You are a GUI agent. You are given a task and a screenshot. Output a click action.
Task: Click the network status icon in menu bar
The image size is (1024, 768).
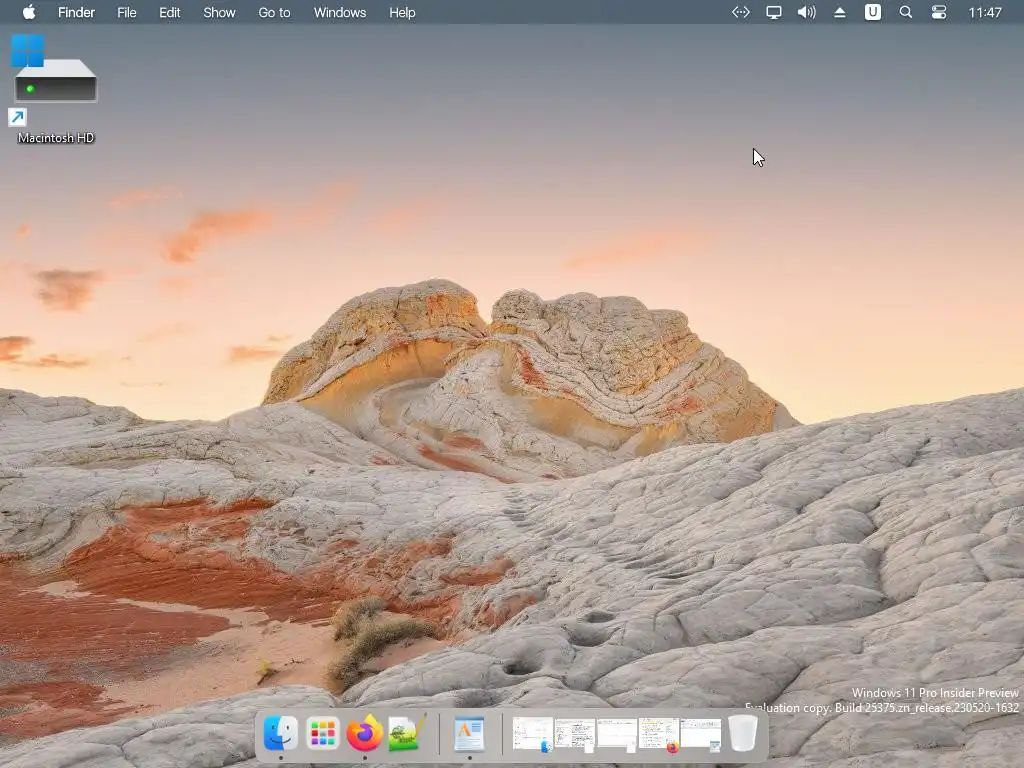click(x=741, y=12)
